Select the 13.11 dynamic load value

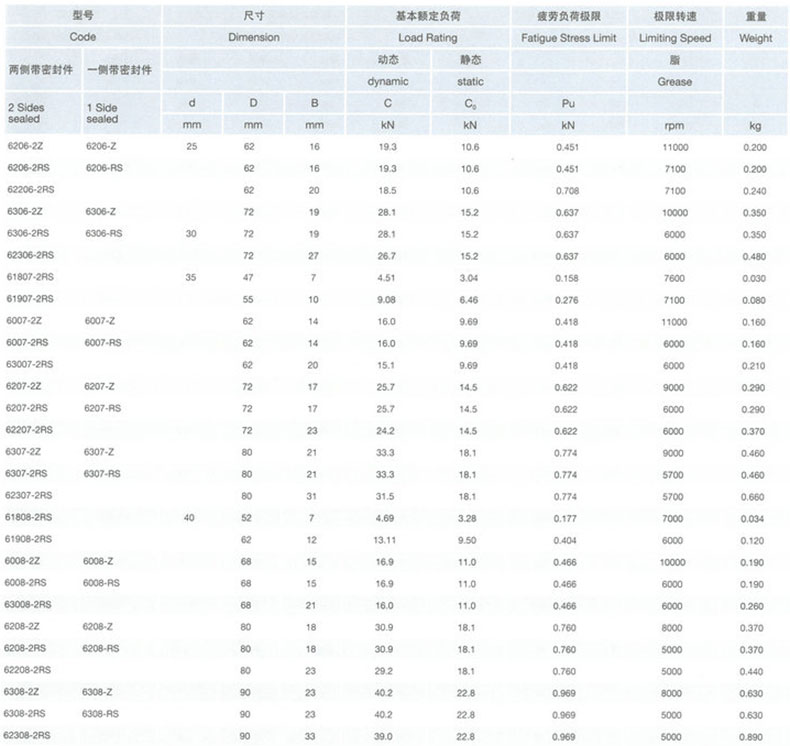tap(387, 539)
